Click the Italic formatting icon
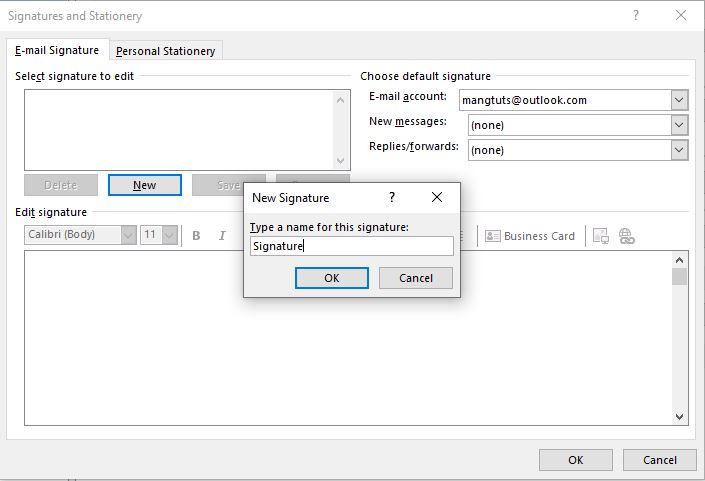 (x=222, y=236)
